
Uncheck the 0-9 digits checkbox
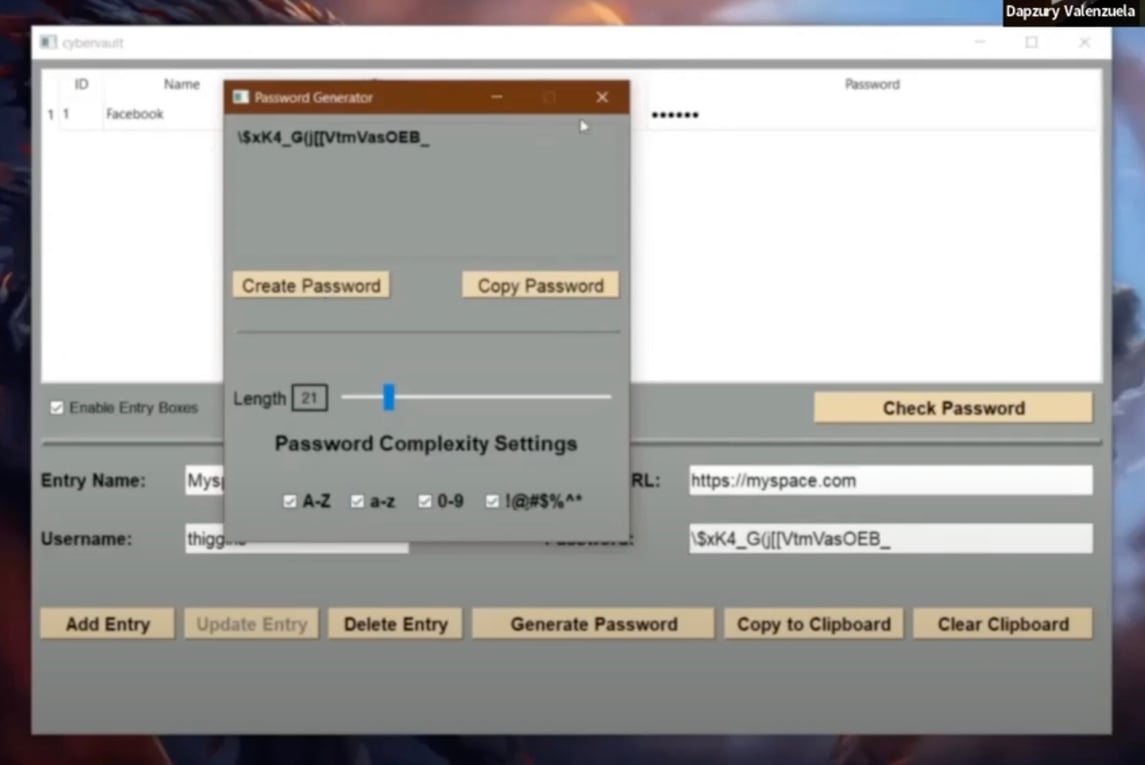425,502
